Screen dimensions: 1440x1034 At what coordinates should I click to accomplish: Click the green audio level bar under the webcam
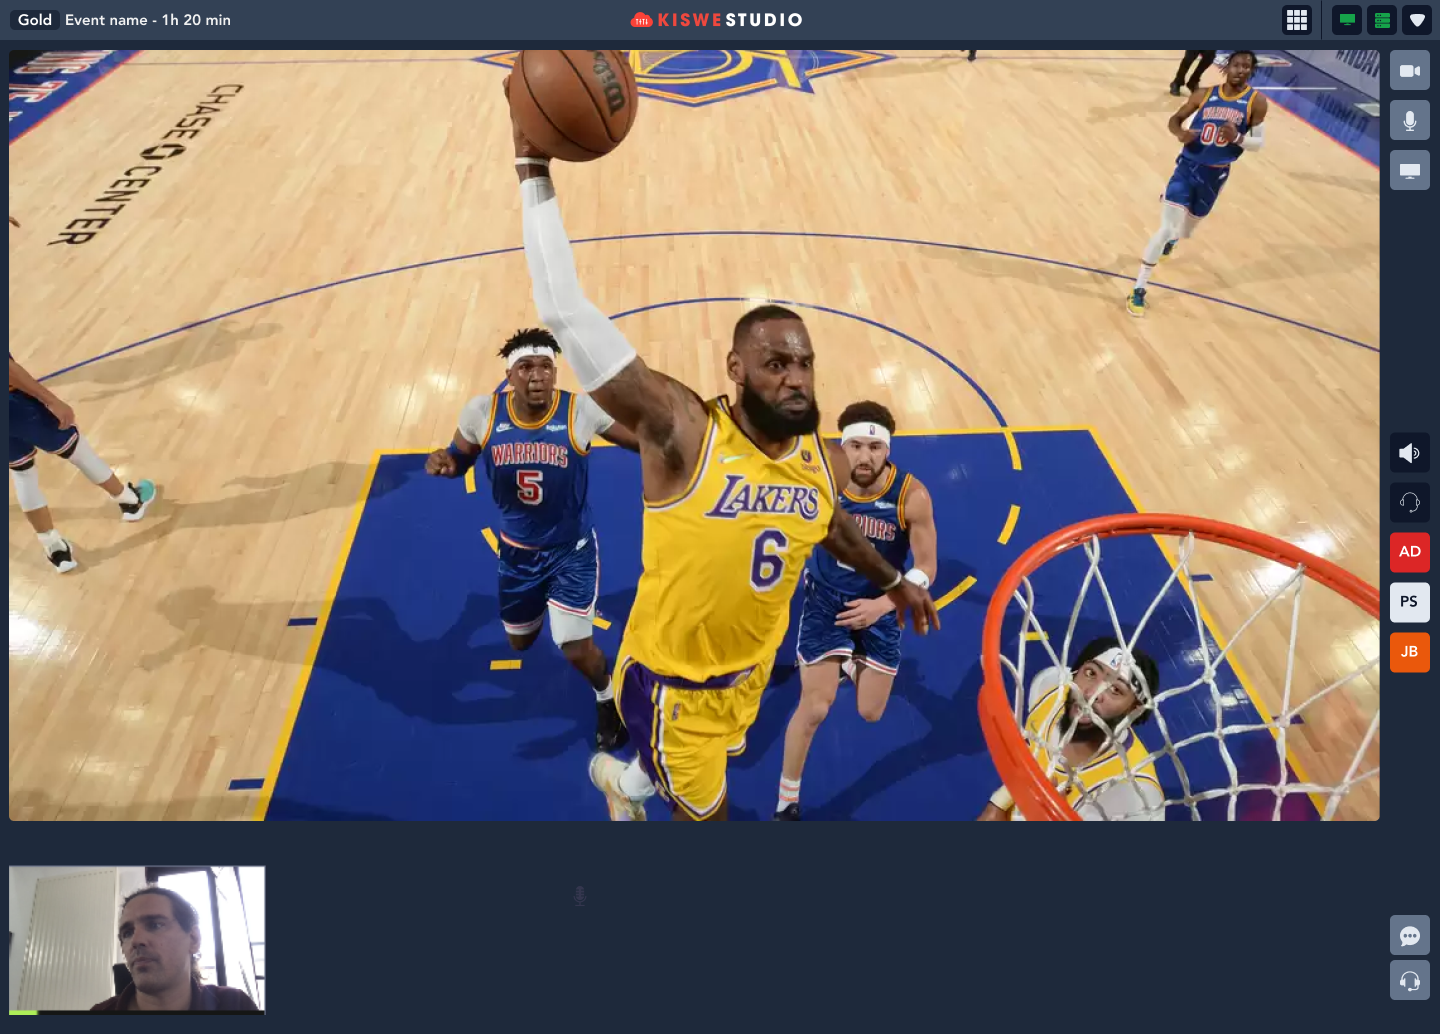tap(23, 1013)
